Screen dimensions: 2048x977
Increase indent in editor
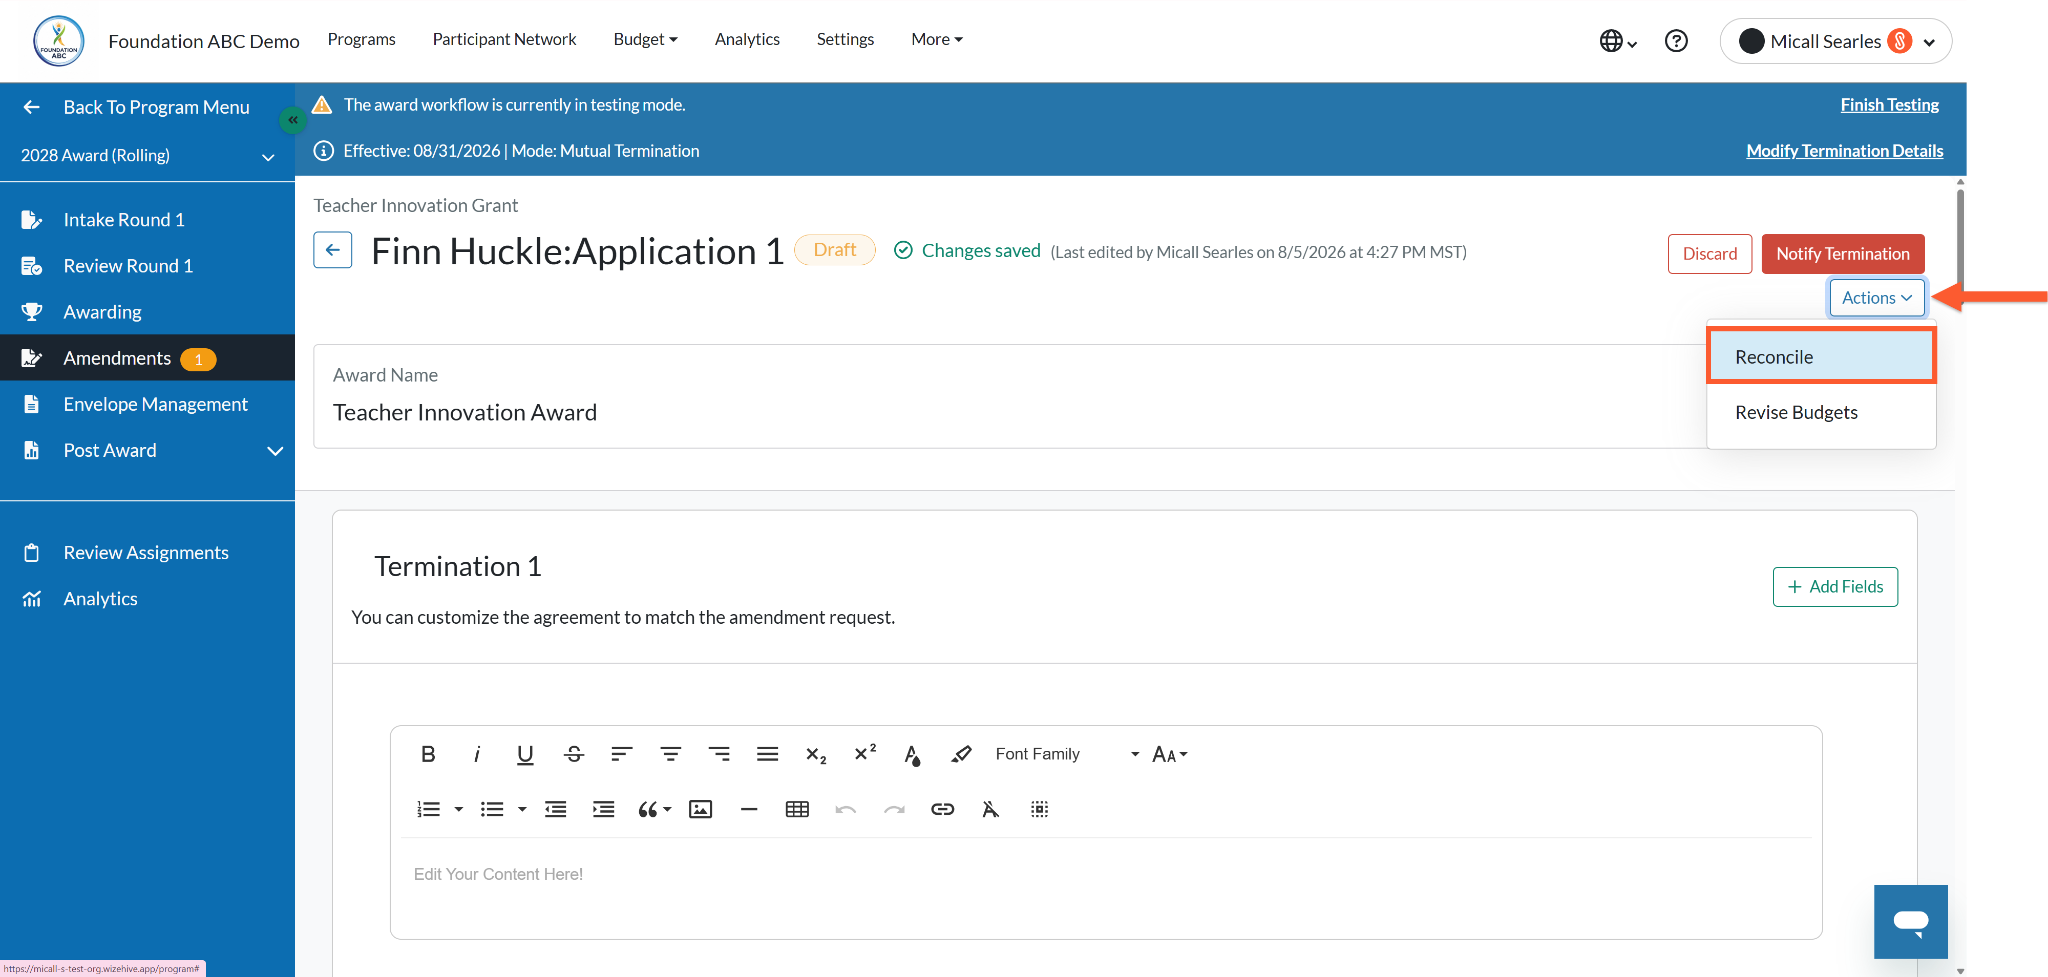tap(604, 809)
